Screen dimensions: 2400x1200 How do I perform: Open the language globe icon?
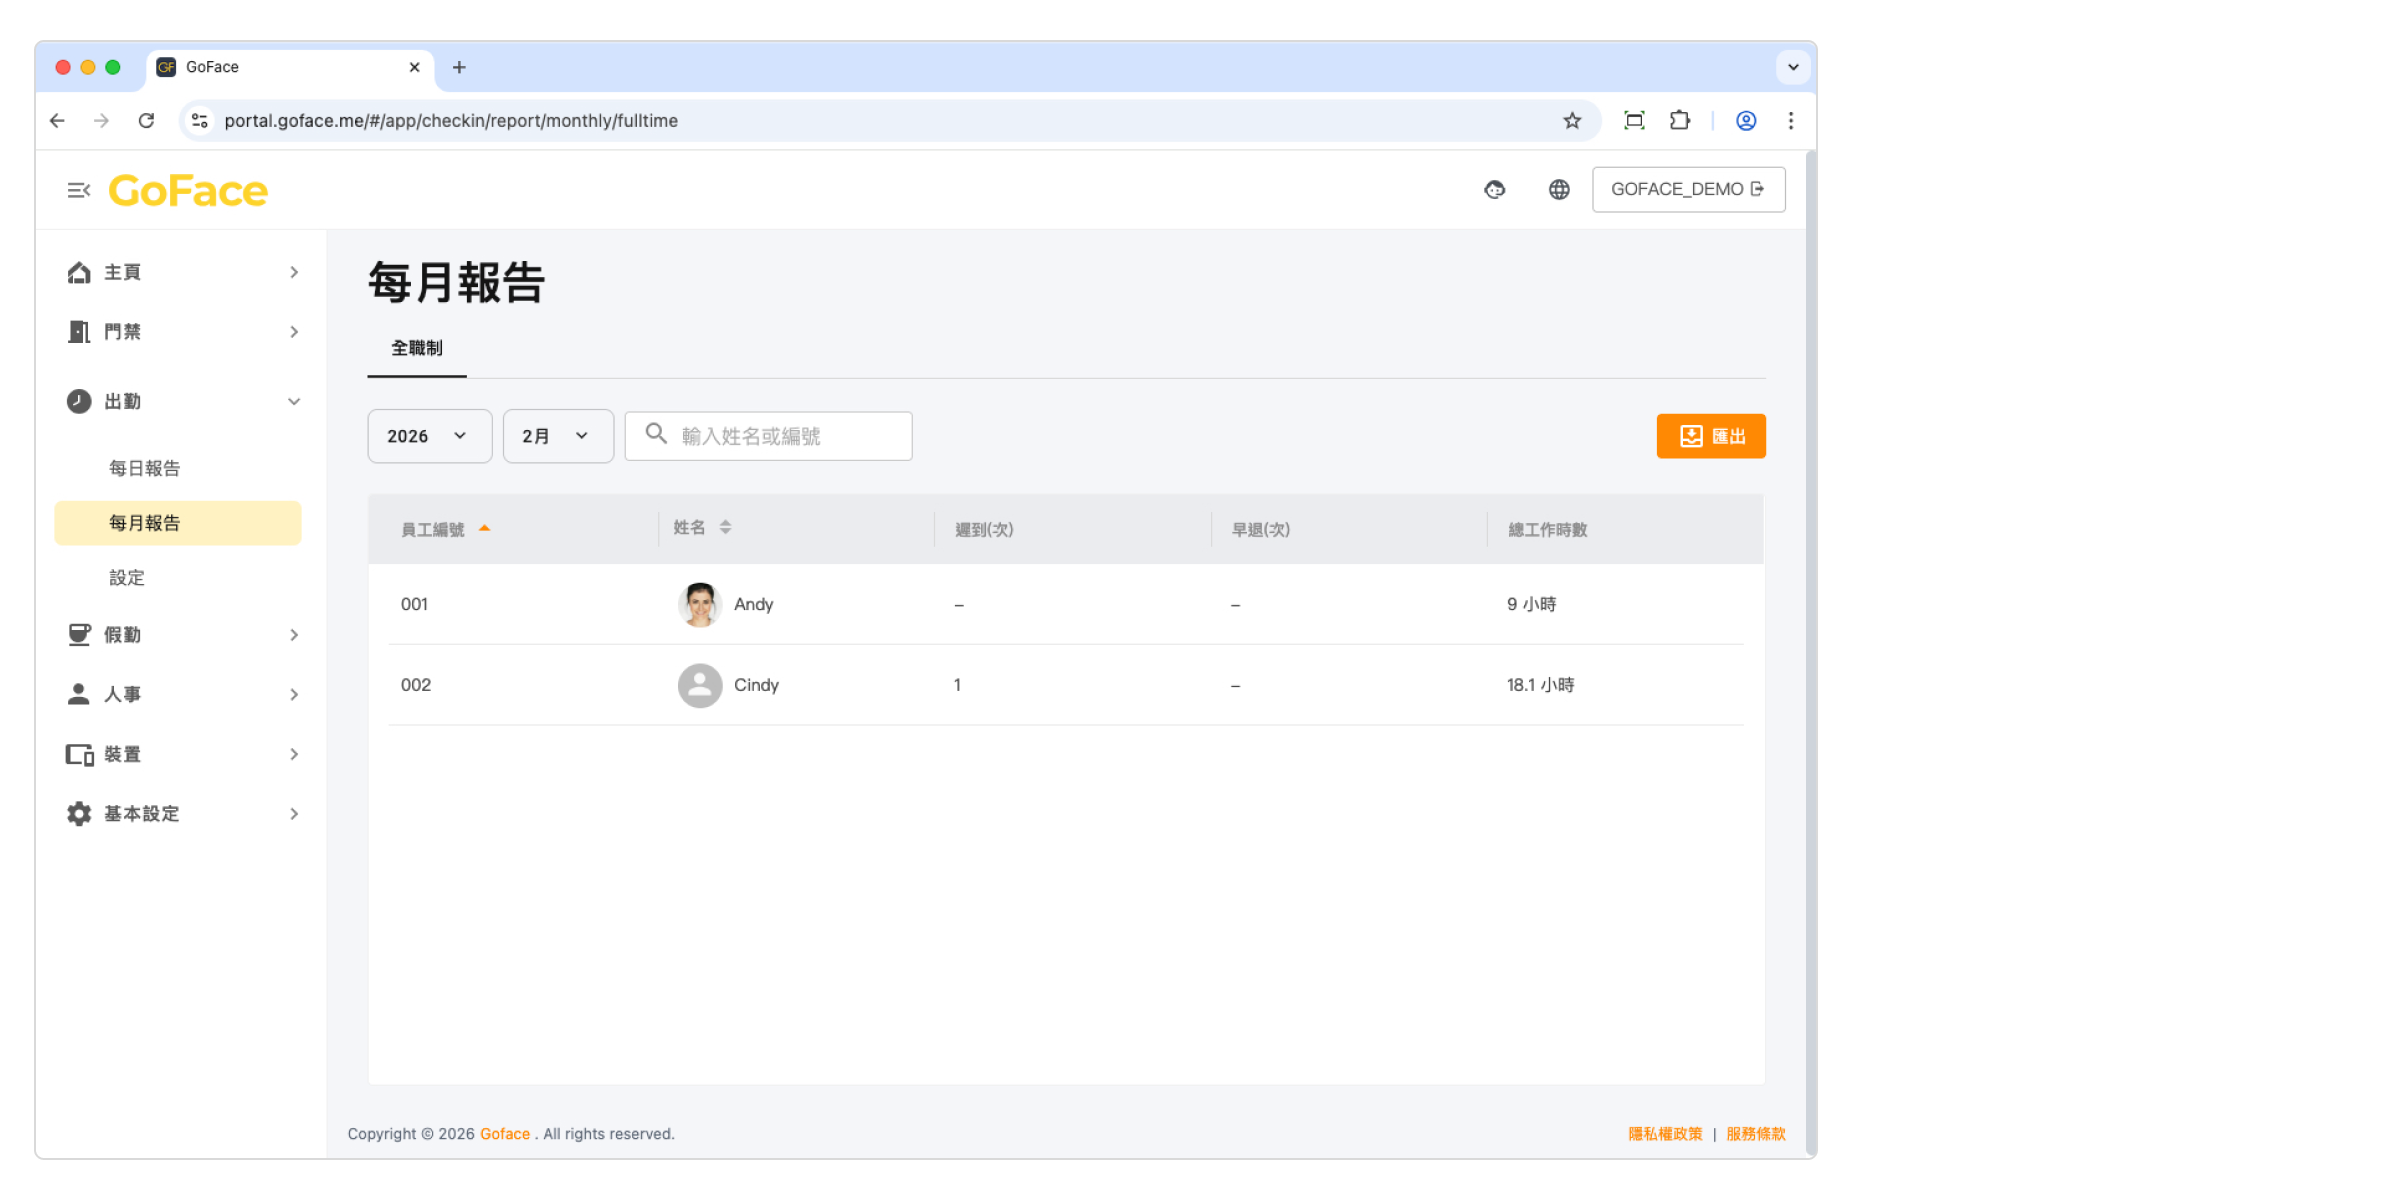point(1558,190)
